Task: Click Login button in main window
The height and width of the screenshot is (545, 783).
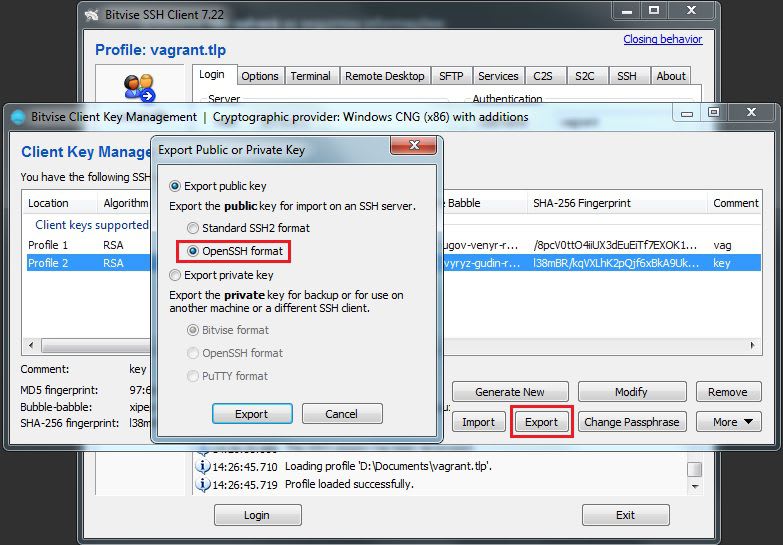Action: [x=258, y=515]
